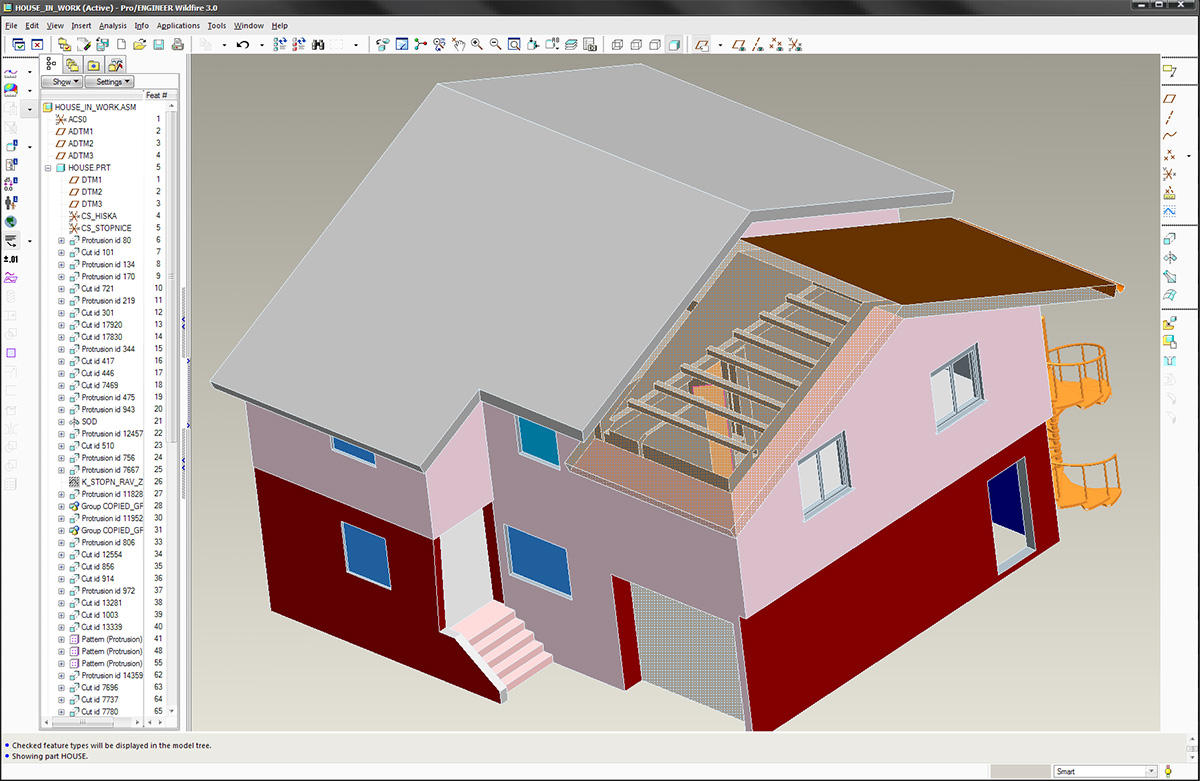The height and width of the screenshot is (781, 1200).
Task: Collapse the HOUSE.PRT tree node
Action: pos(48,168)
